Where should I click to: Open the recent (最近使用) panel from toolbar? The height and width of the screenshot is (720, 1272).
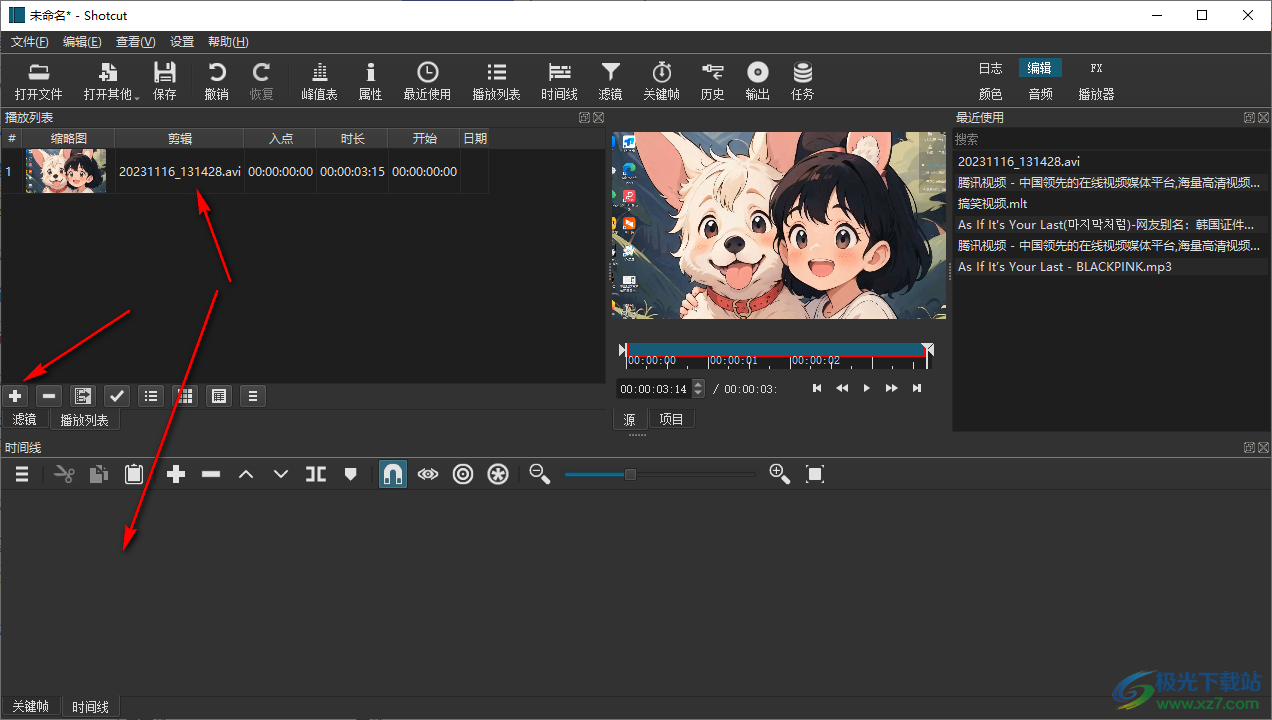point(427,81)
